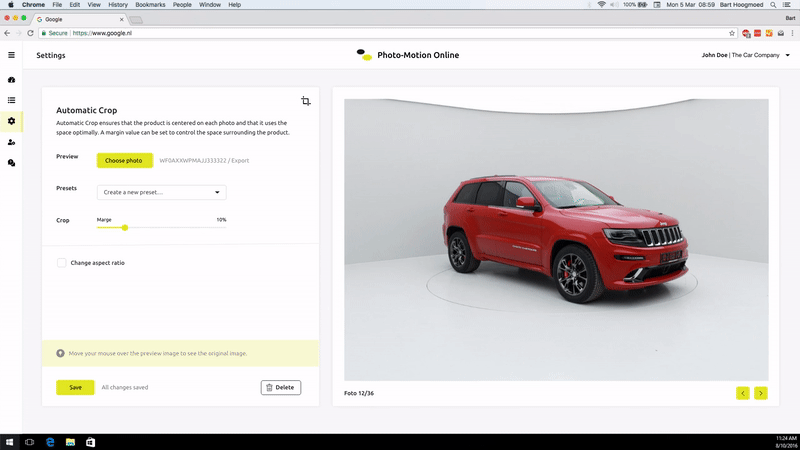
Task: Open the People menu
Action: pos(182,5)
